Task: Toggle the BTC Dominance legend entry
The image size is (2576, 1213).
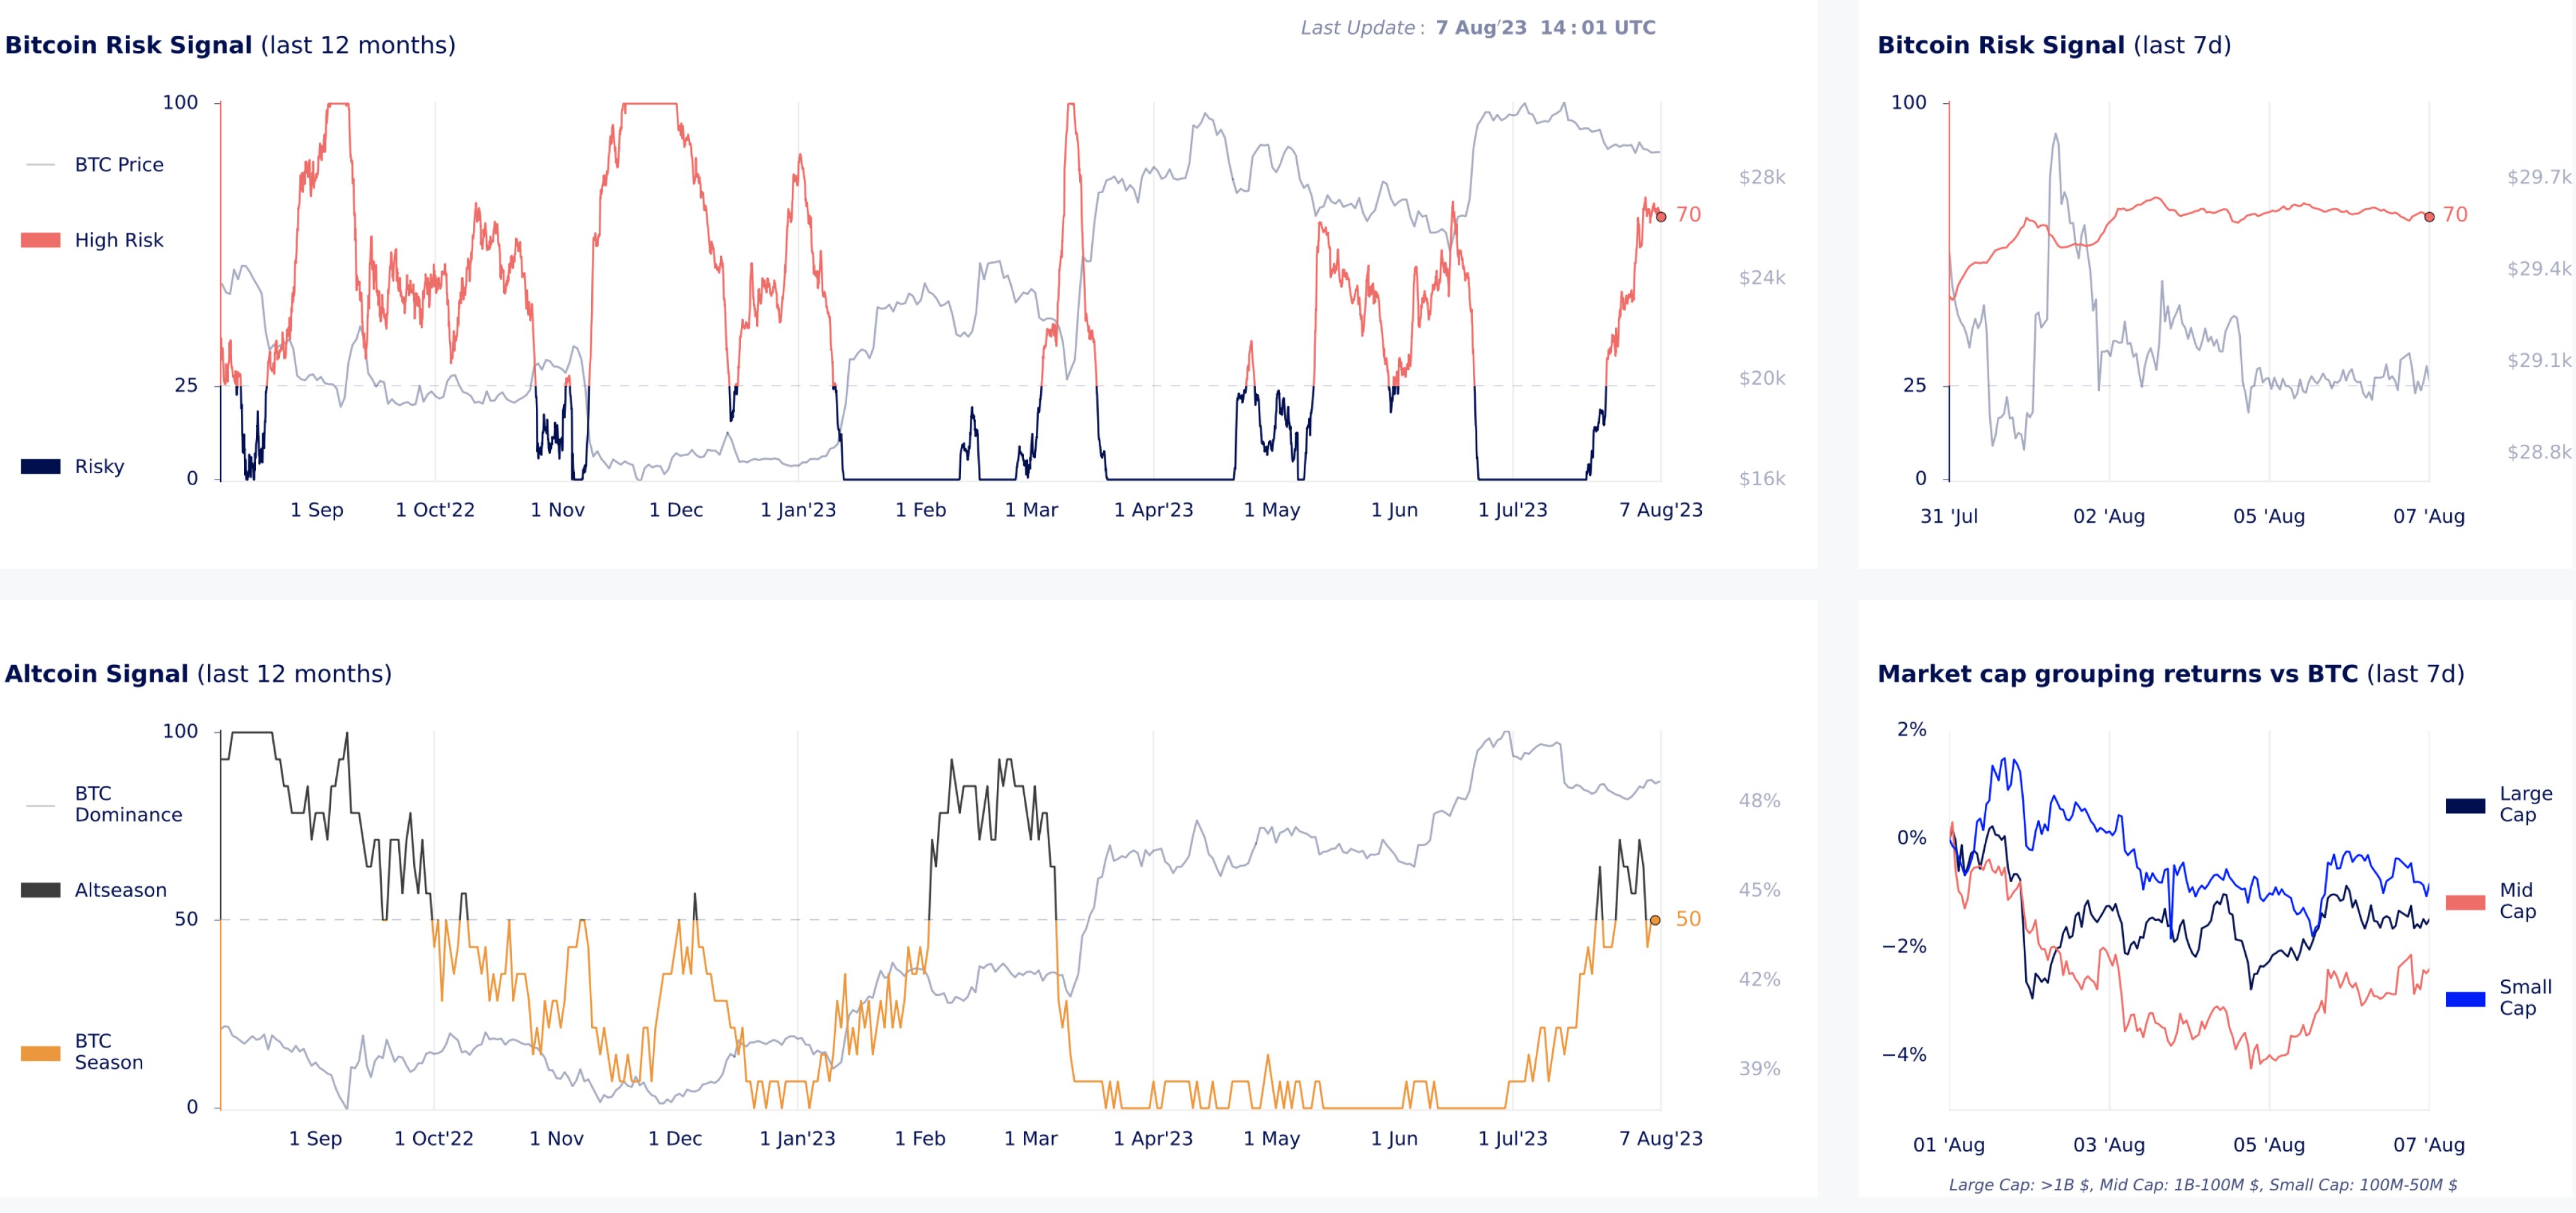Action: pos(104,804)
